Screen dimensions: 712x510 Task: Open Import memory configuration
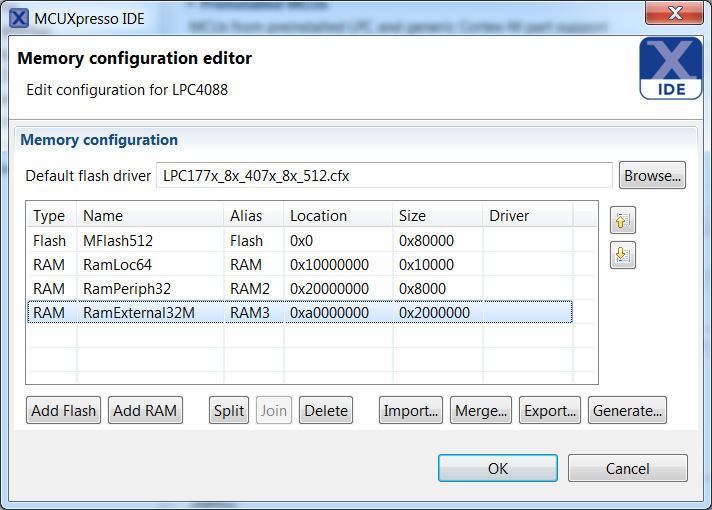click(x=410, y=411)
